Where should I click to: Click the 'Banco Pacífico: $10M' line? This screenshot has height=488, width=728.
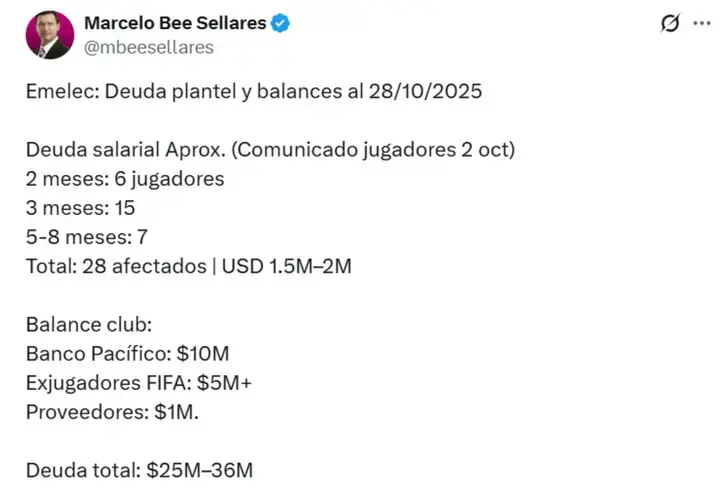click(128, 353)
